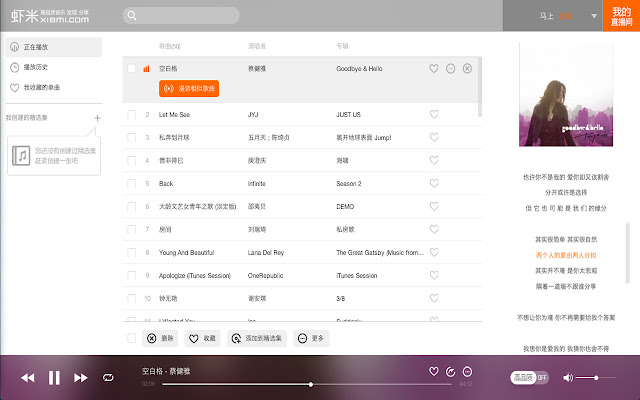The image size is (640, 400).
Task: Click the JYJ artist name
Action: pyautogui.click(x=253, y=115)
